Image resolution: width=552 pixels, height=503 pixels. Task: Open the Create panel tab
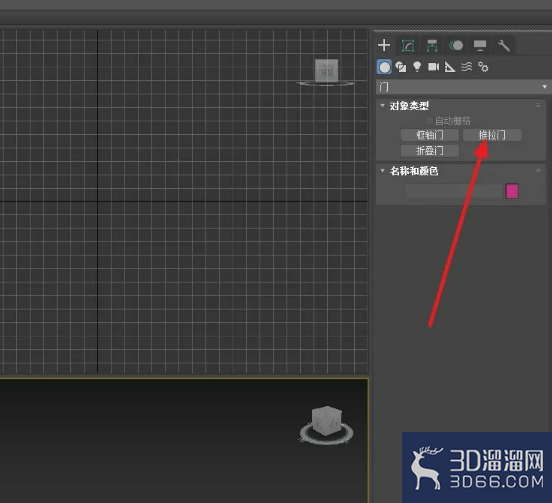point(384,45)
